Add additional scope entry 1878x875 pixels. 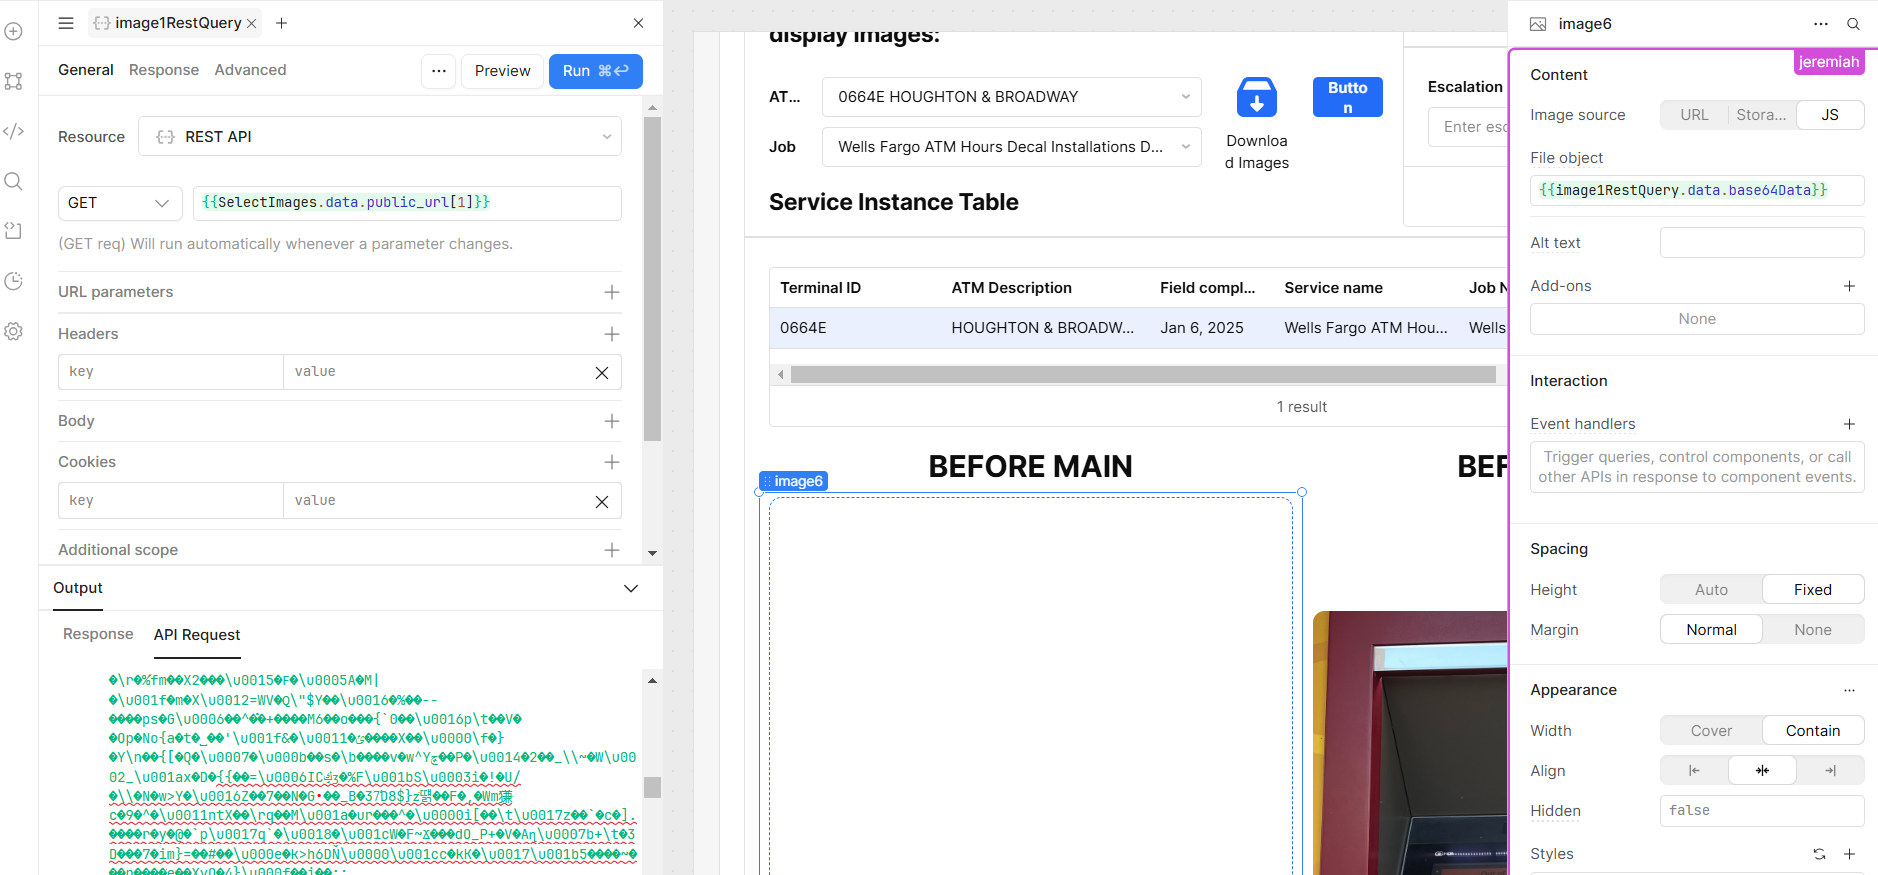tap(612, 550)
